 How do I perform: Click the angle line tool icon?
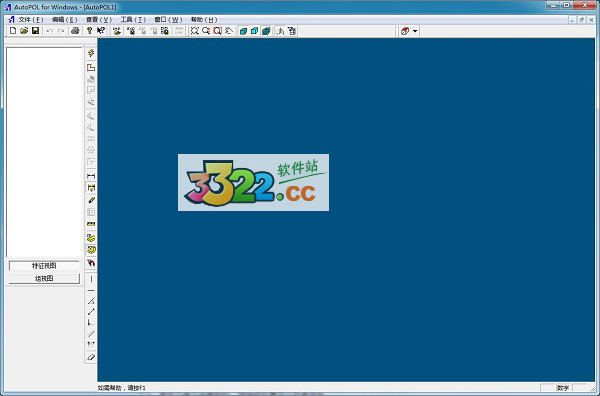pyautogui.click(x=91, y=301)
